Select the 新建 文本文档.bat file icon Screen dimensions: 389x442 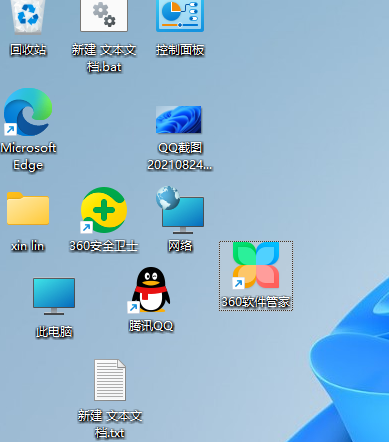click(x=104, y=16)
